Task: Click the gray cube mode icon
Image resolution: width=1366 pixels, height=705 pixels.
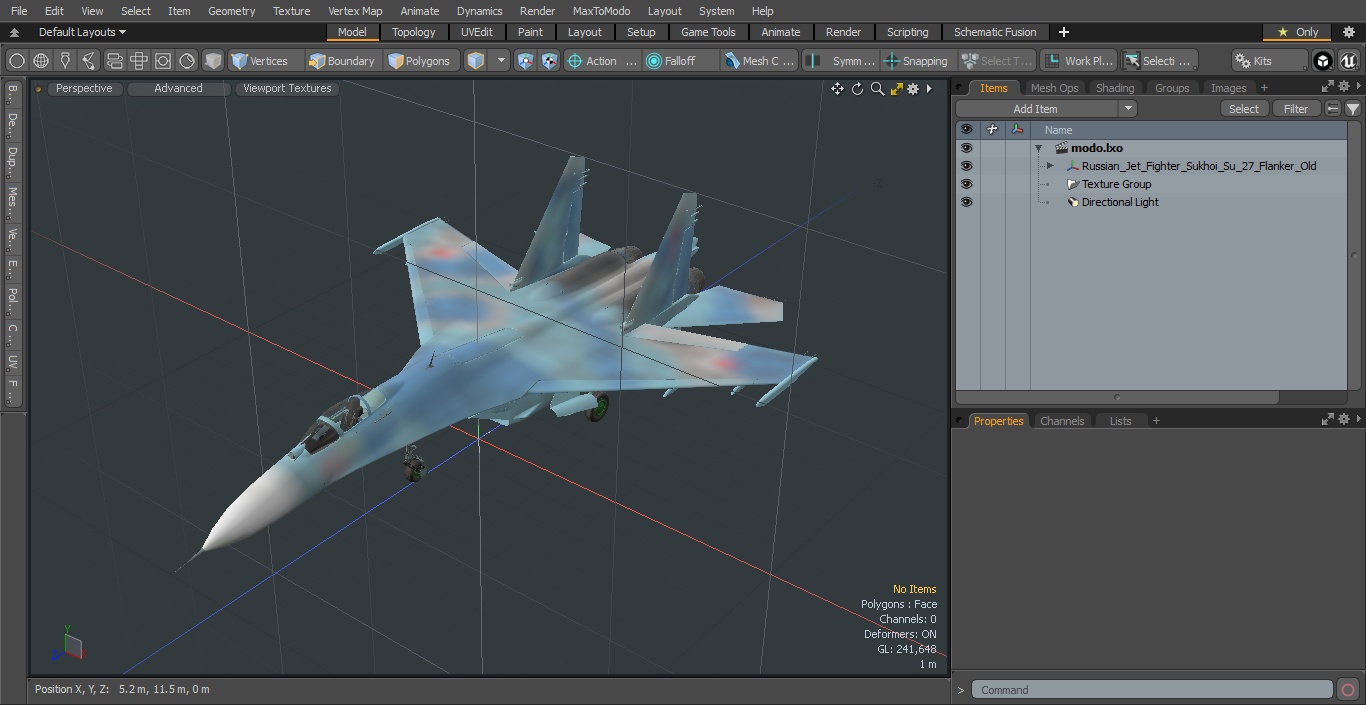Action: 213,61
